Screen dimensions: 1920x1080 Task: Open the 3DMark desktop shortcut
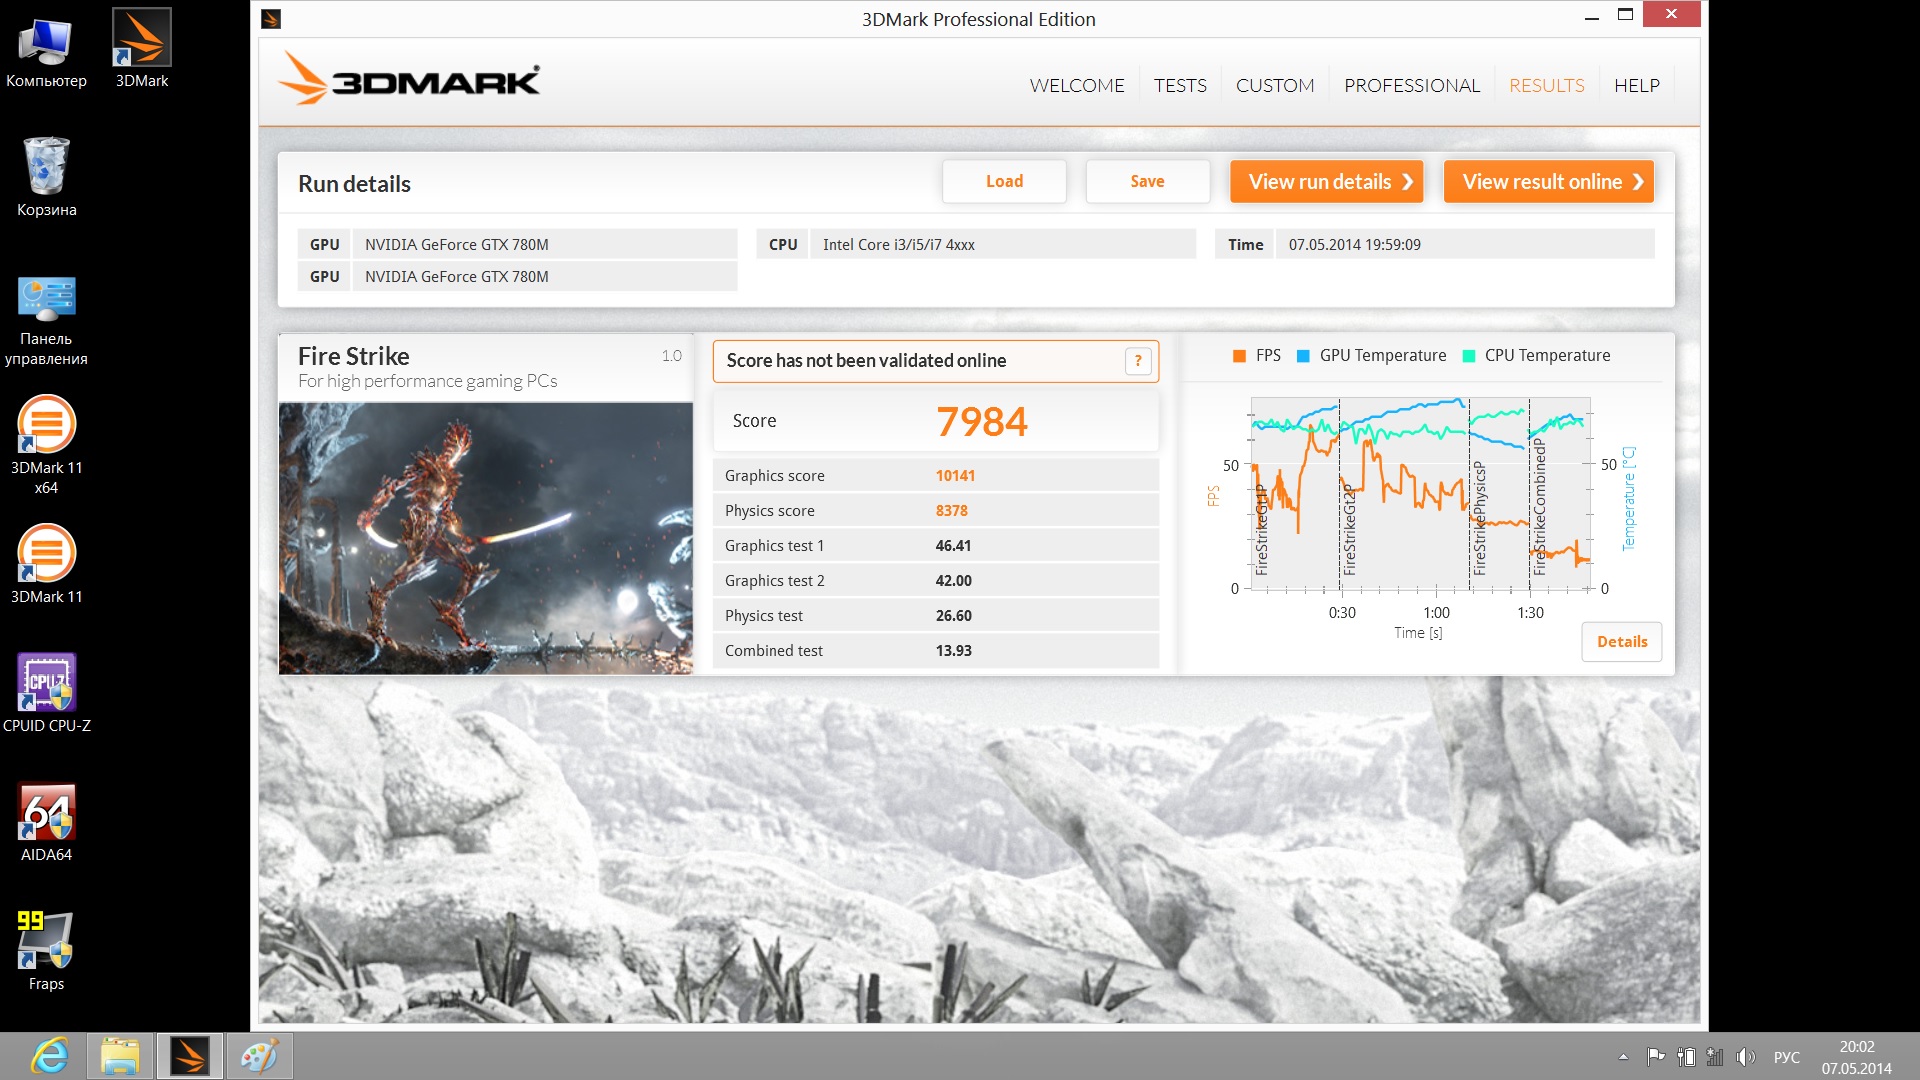coord(141,48)
